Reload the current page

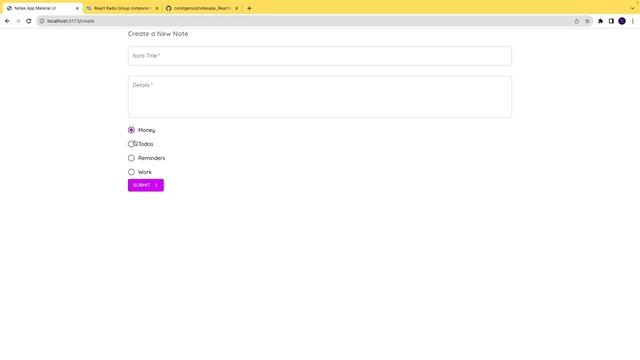(x=29, y=21)
